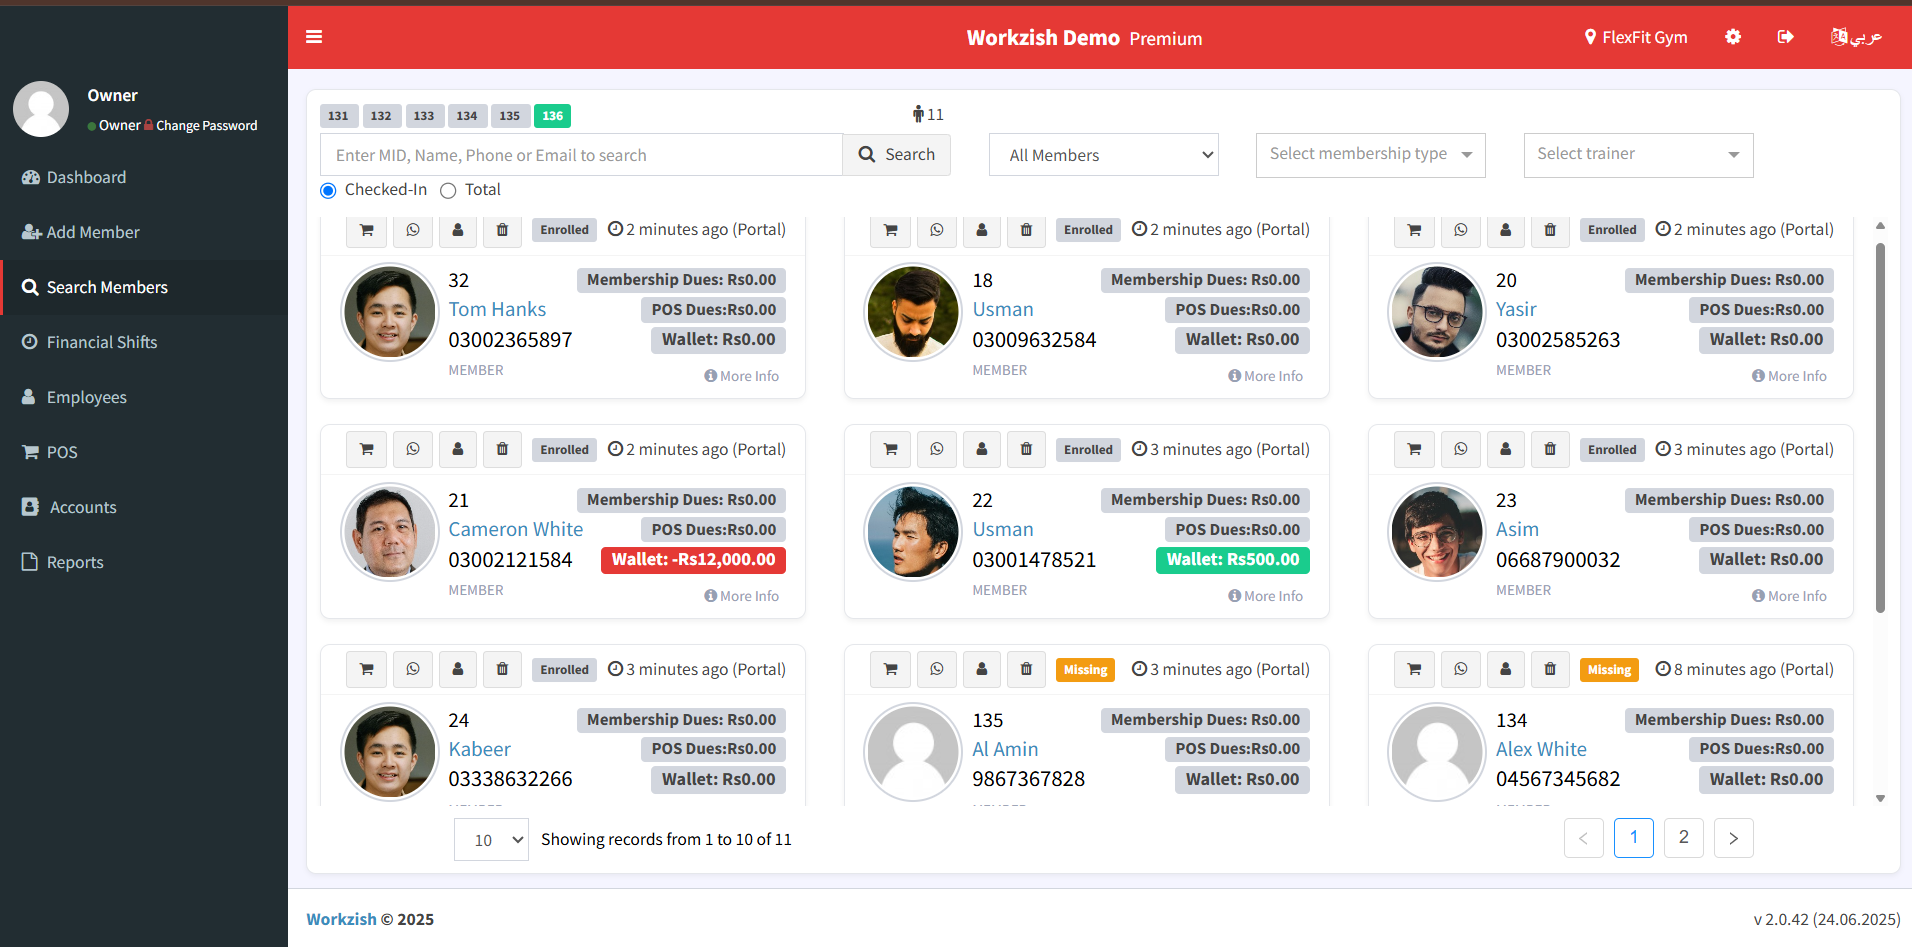Open the All Members dropdown
The image size is (1912, 947).
tap(1104, 155)
